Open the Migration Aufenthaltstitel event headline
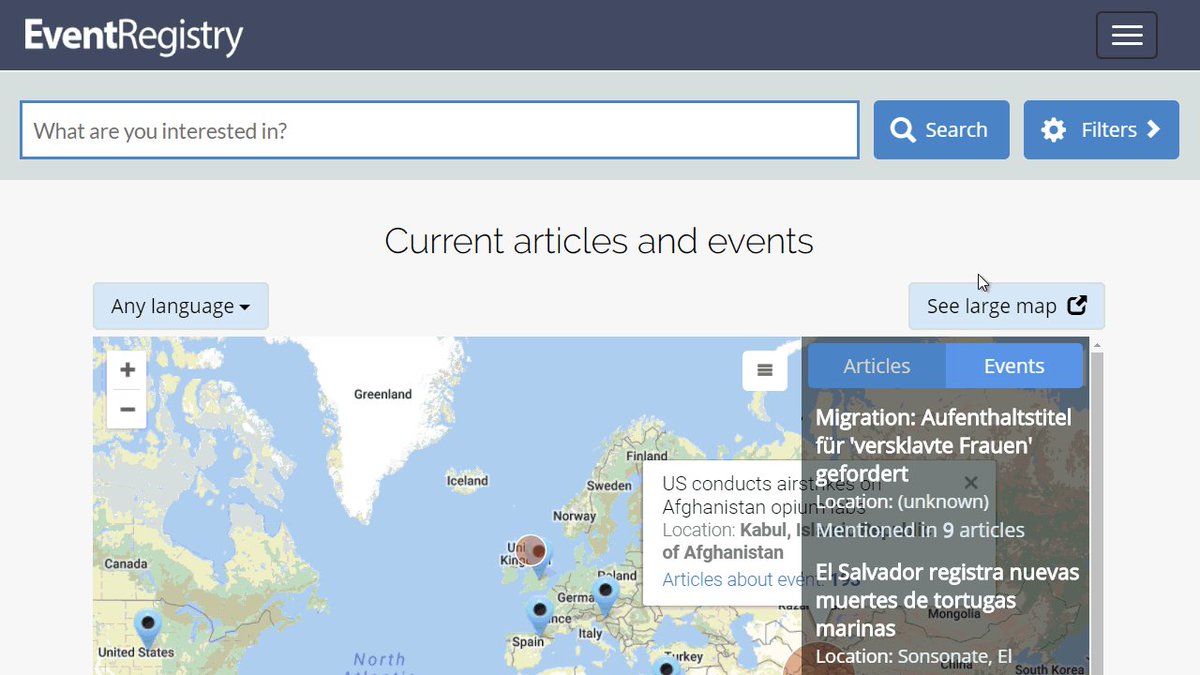The height and width of the screenshot is (675, 1200). 943,445
